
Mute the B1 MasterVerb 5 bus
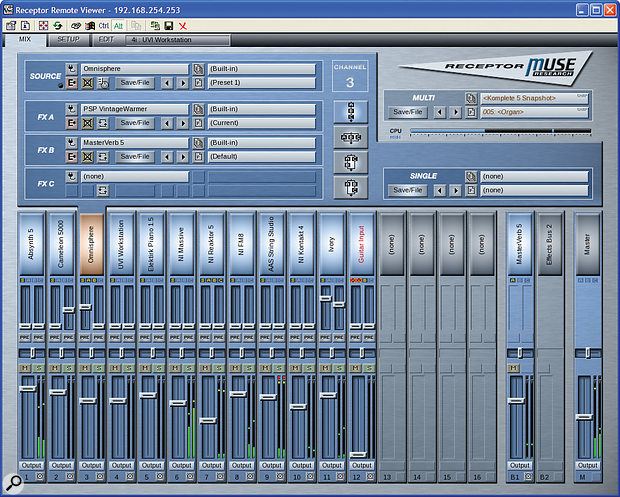pyautogui.click(x=513, y=368)
